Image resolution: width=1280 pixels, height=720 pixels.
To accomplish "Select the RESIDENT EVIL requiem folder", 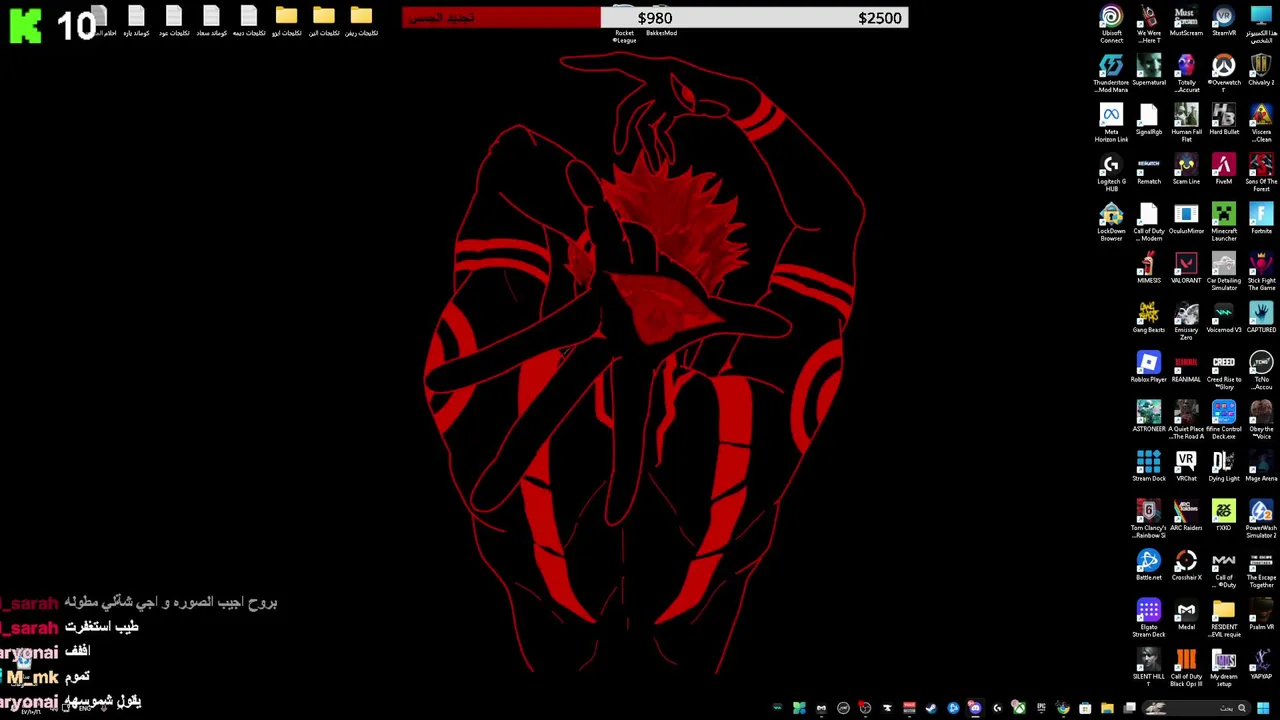I will click(1224, 618).
